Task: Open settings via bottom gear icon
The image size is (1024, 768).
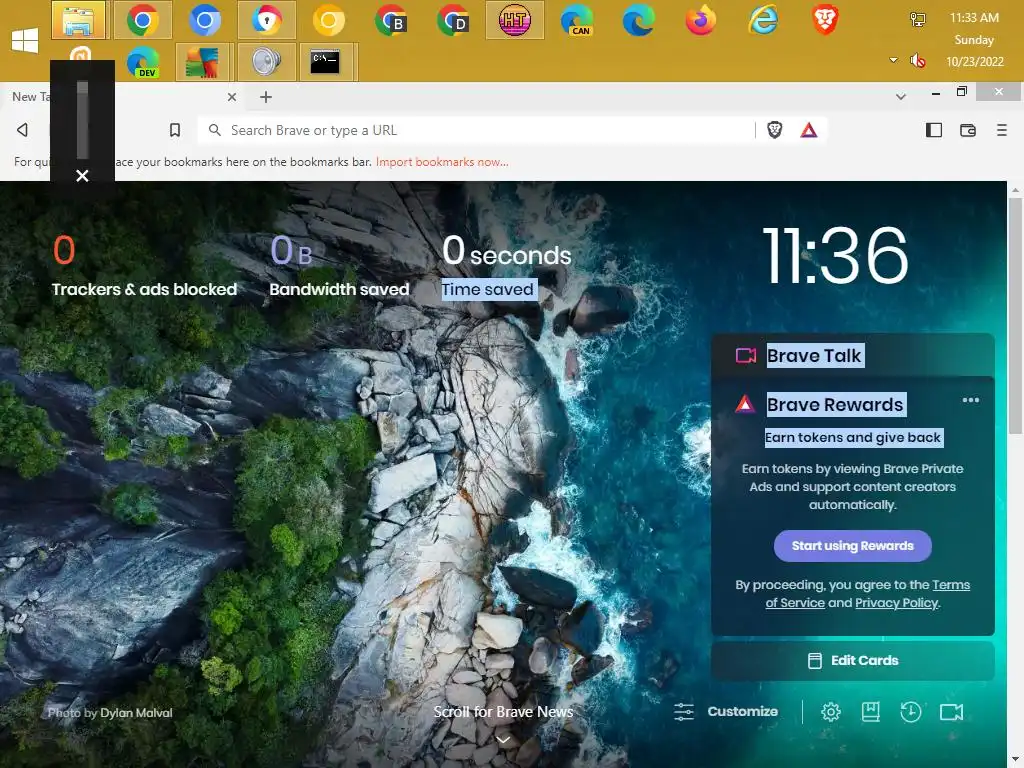Action: 831,711
